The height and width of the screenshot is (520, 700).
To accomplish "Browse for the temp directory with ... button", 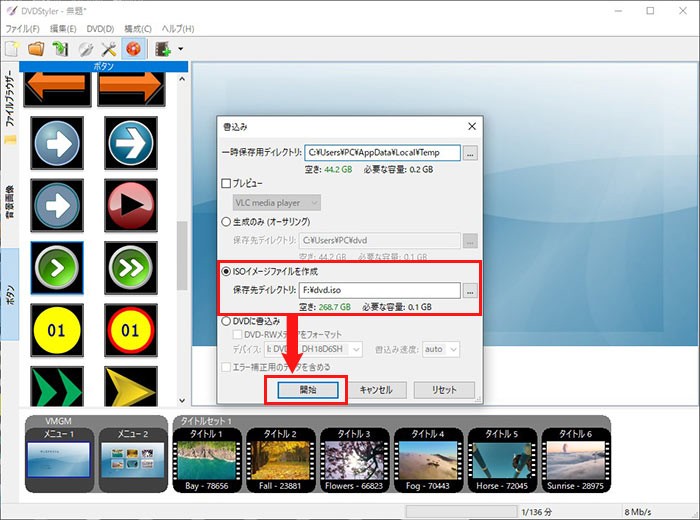I will [470, 153].
